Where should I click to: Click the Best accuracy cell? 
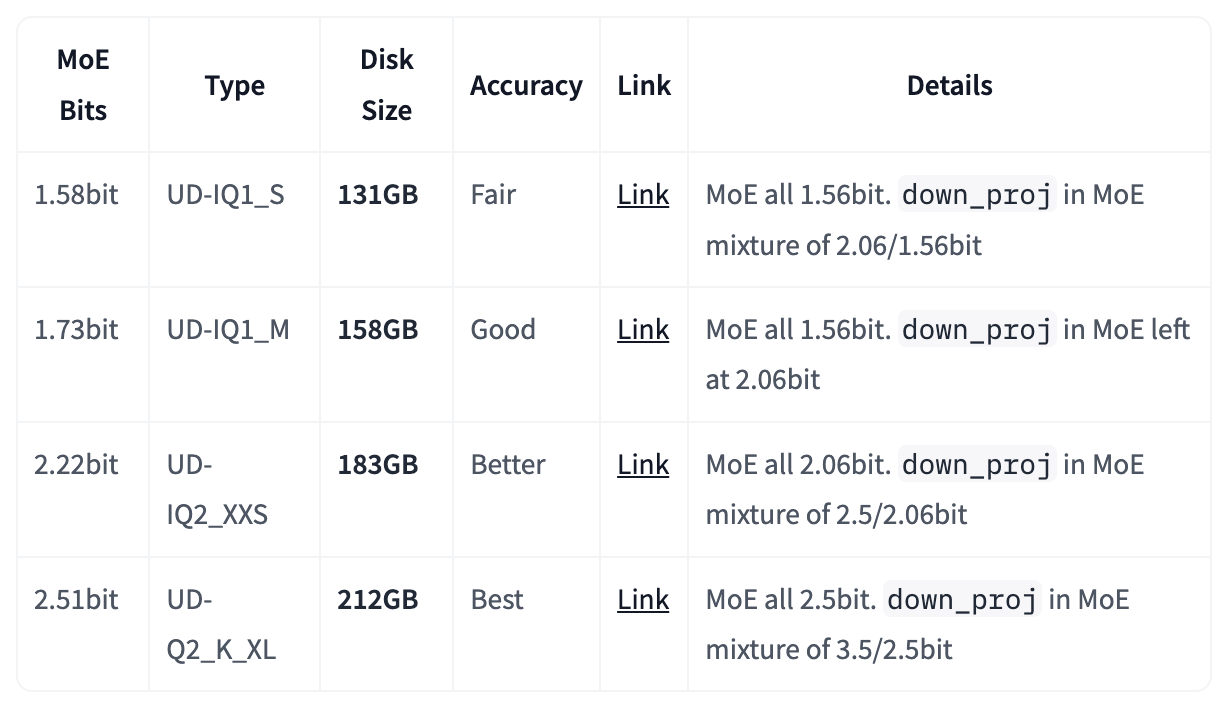[x=497, y=600]
